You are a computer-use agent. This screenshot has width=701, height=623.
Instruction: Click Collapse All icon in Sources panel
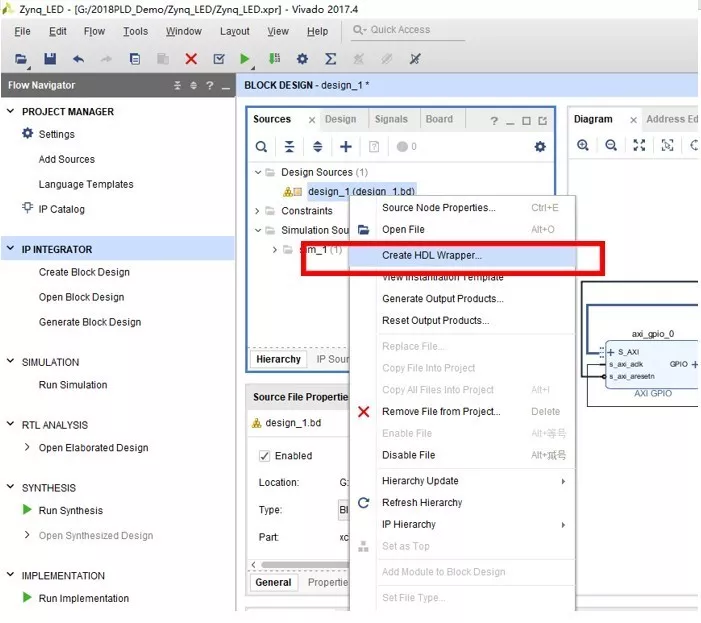(x=289, y=147)
